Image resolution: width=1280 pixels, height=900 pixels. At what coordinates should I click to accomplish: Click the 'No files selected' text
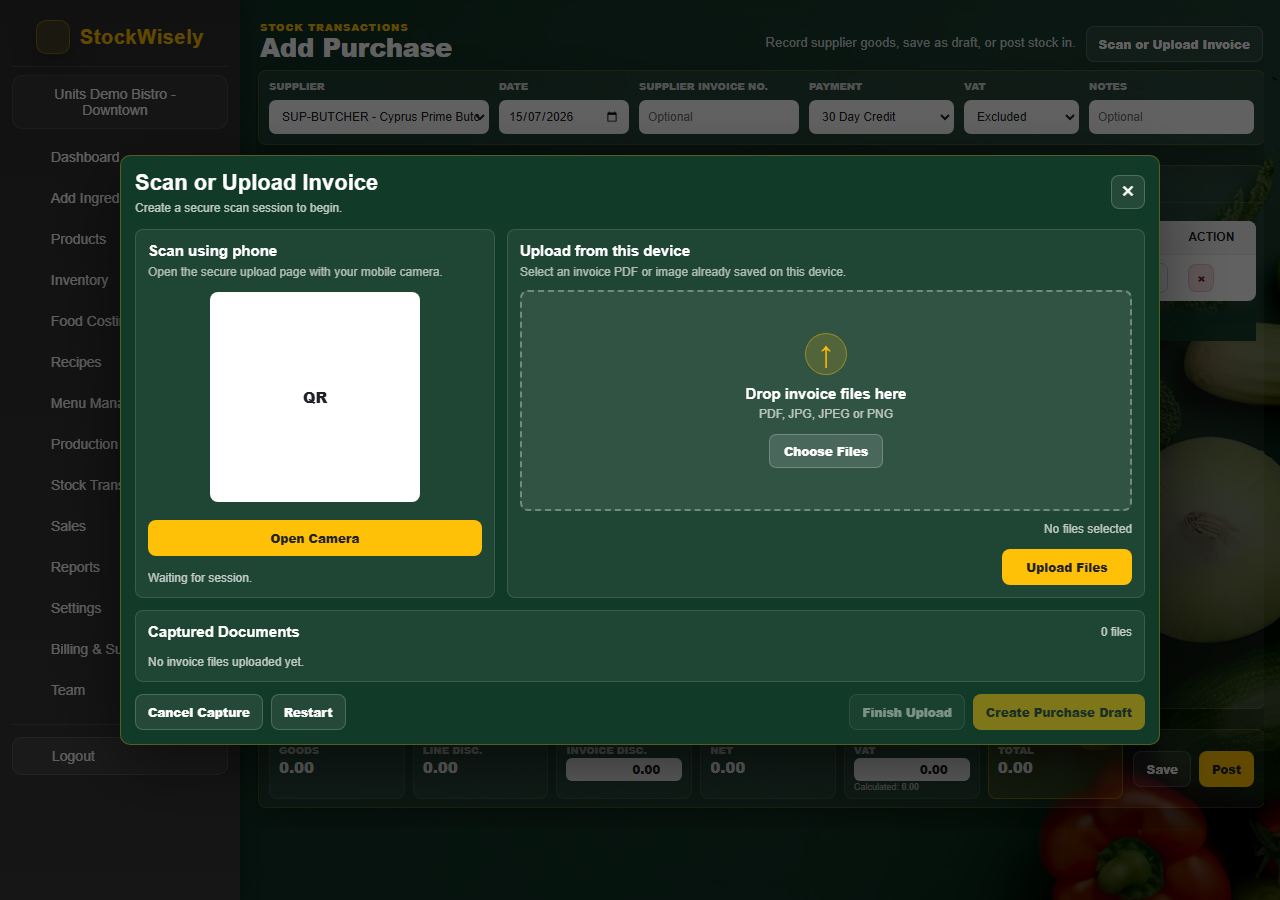tap(1088, 529)
